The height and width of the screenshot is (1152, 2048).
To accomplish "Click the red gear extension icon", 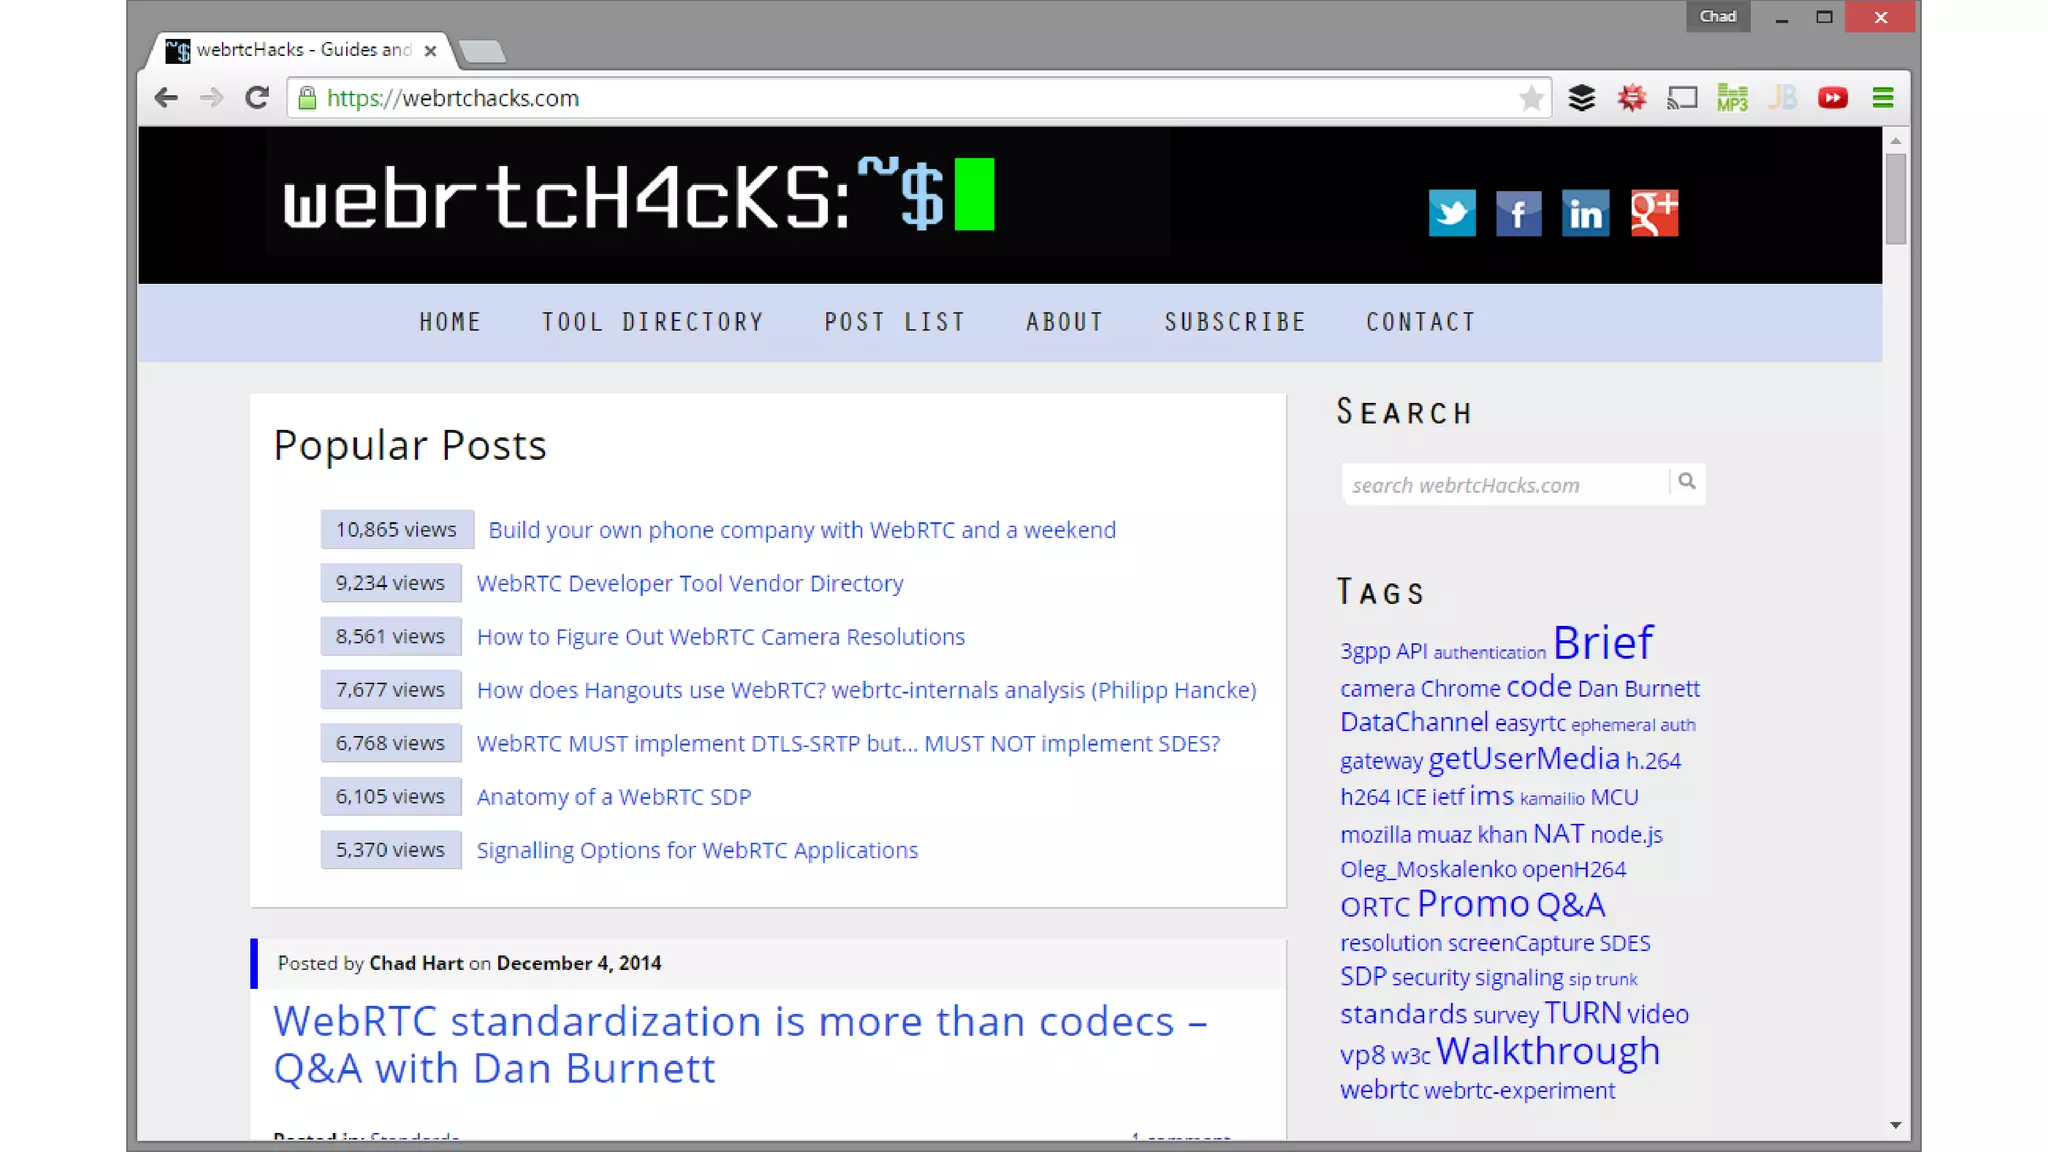I will (x=1632, y=98).
